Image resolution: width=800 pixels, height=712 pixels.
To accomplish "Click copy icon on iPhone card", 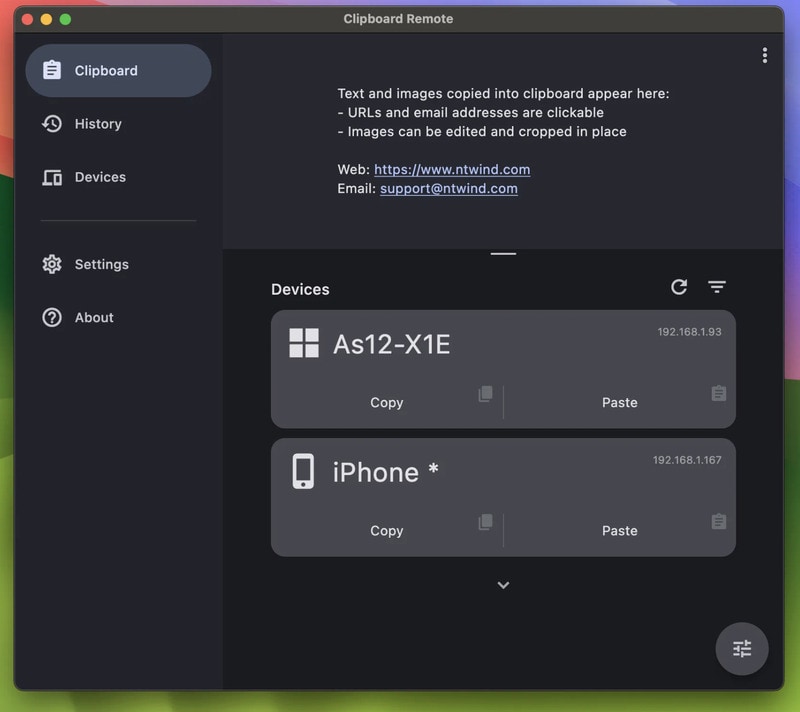I will (486, 522).
